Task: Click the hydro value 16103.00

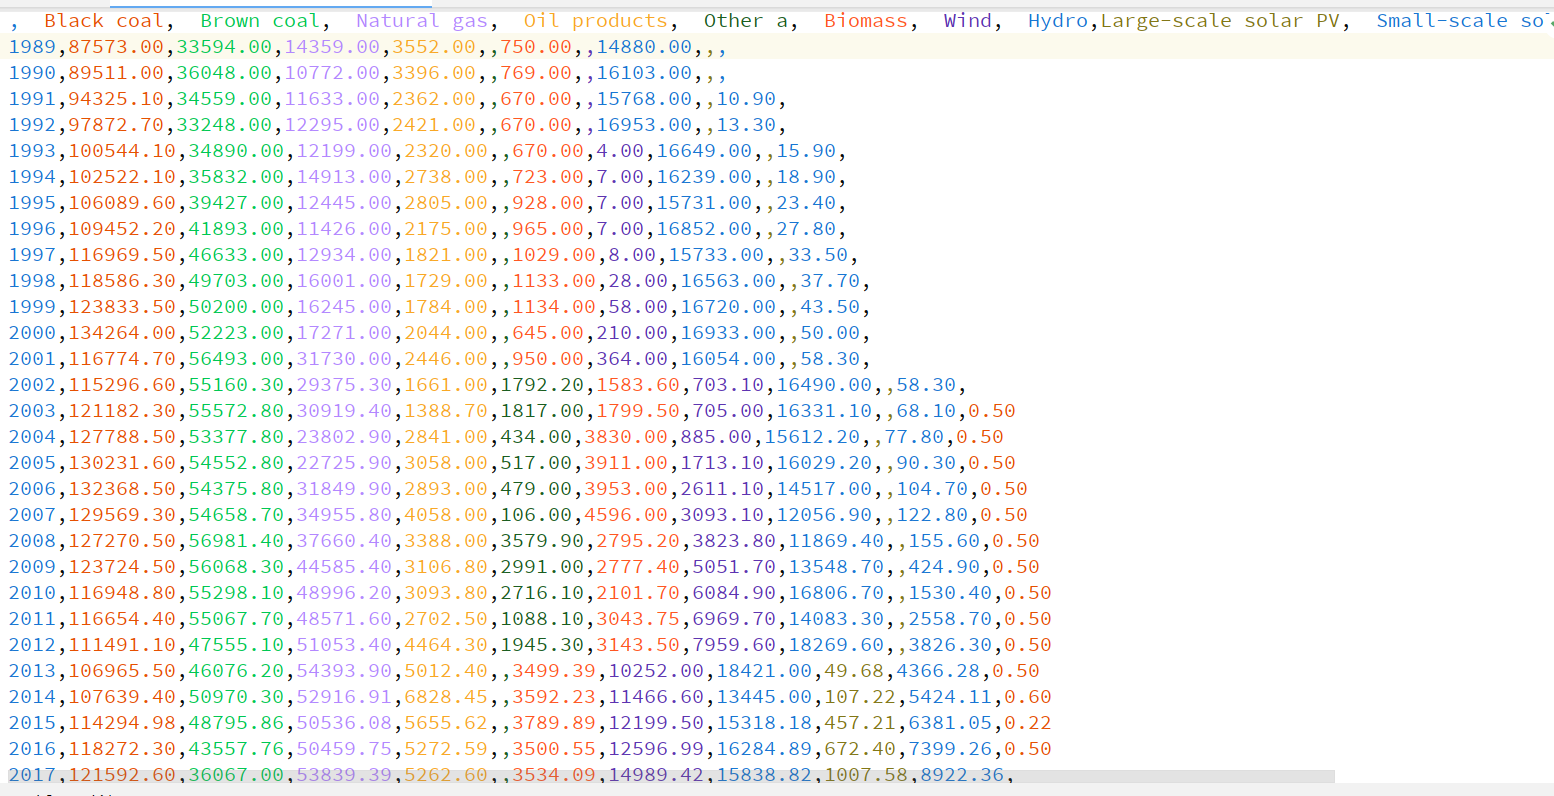Action: 644,73
